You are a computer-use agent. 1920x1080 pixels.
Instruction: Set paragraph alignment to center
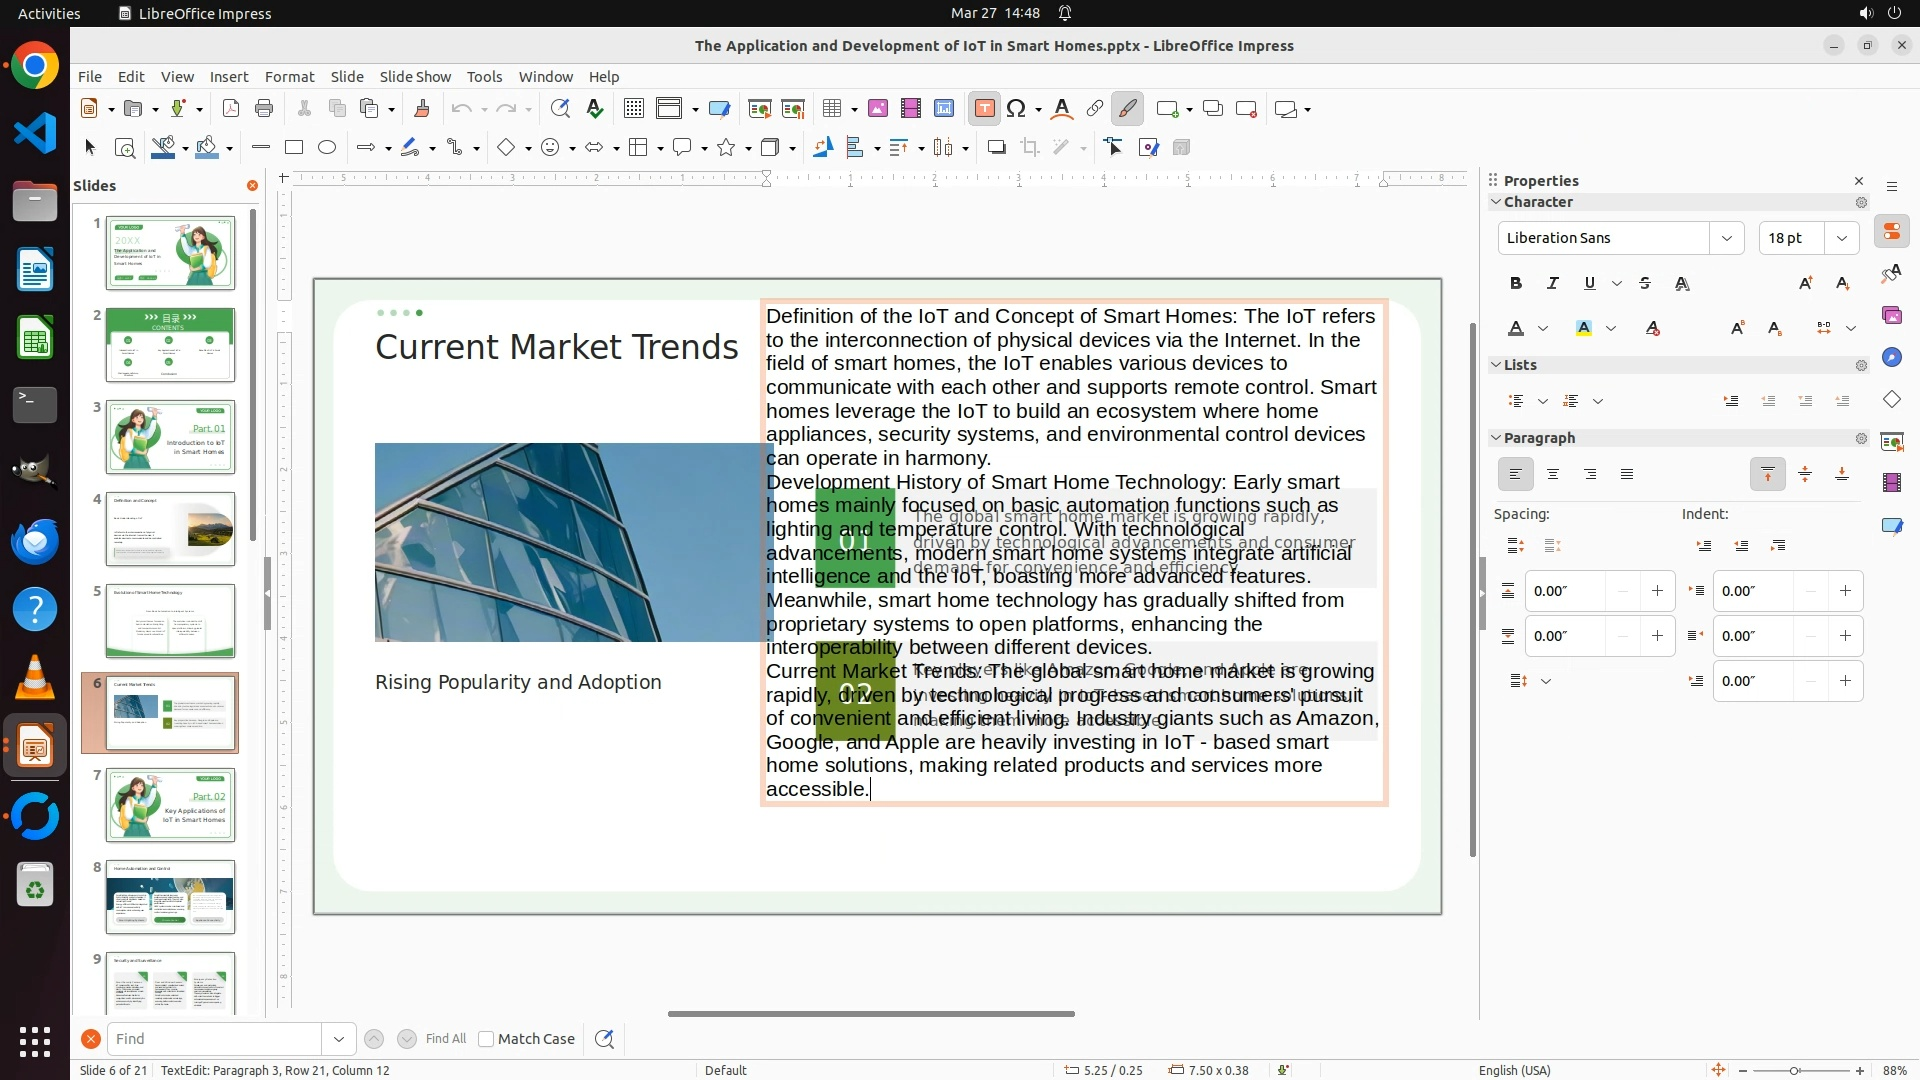tap(1553, 475)
